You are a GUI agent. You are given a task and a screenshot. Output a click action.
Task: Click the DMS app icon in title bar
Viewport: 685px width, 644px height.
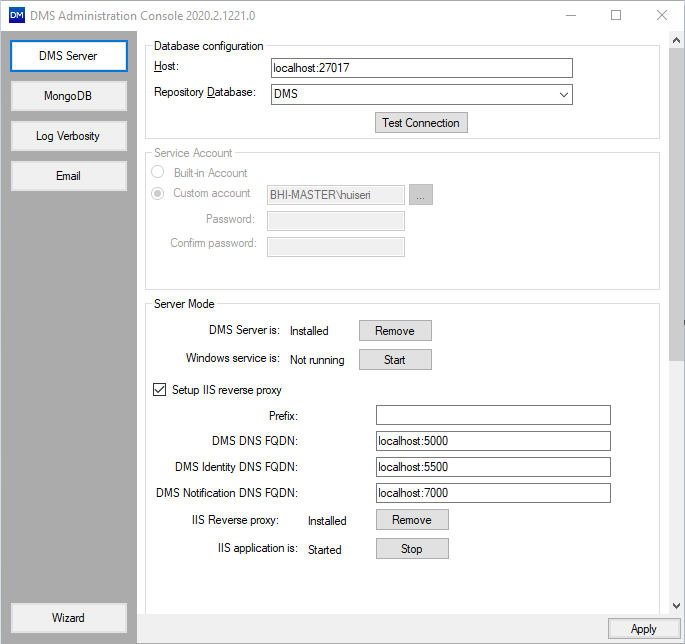(x=16, y=15)
